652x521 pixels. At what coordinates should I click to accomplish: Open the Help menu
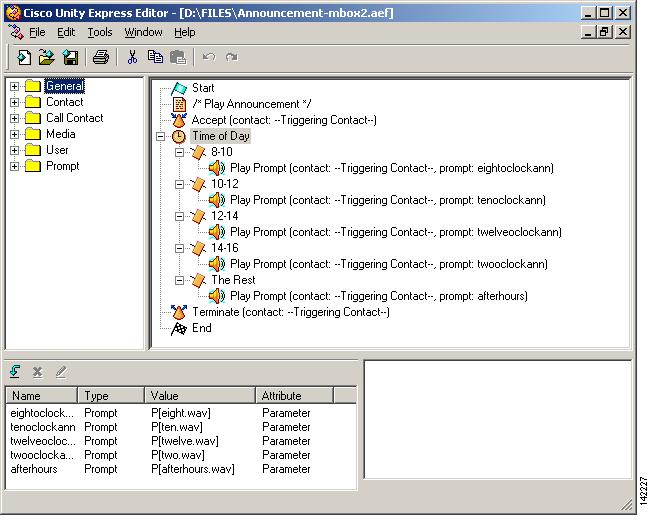(185, 32)
